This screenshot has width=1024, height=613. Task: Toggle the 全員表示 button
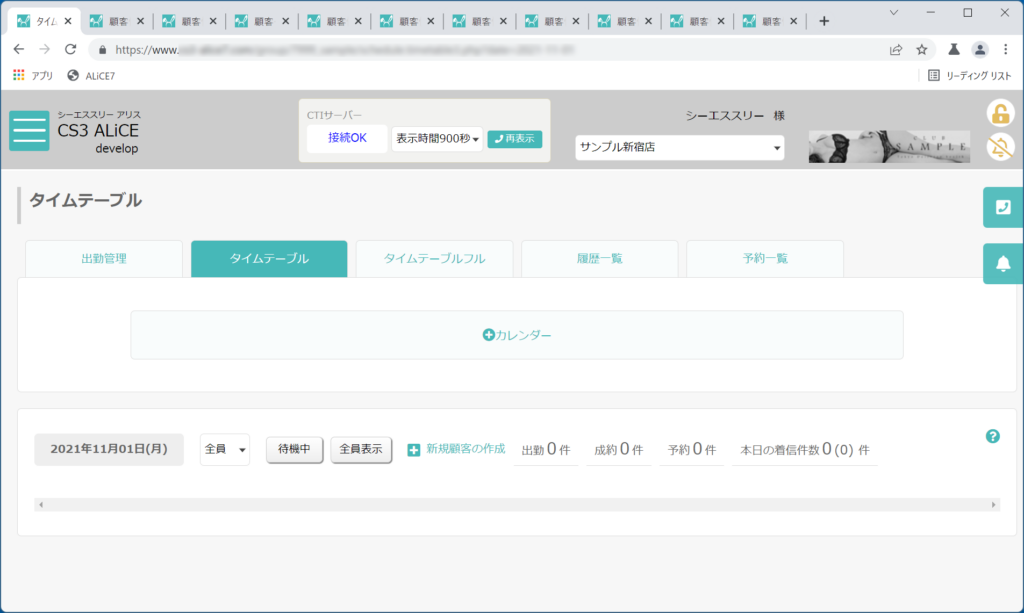pyautogui.click(x=361, y=450)
